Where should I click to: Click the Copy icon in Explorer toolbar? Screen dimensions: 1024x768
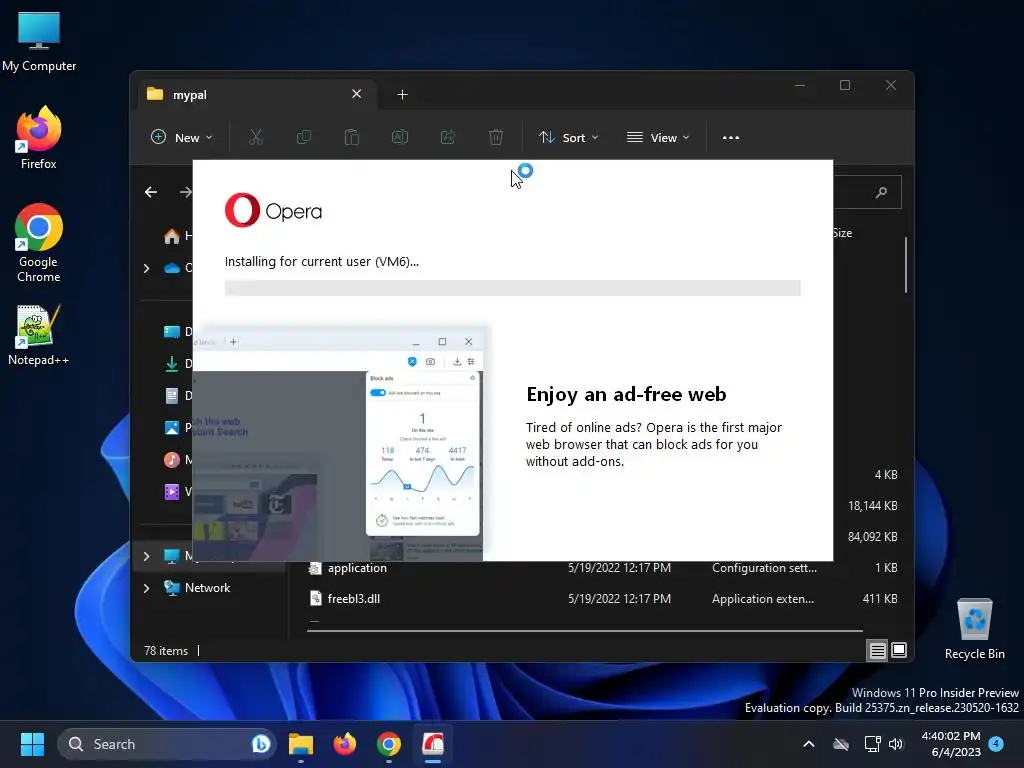point(304,137)
